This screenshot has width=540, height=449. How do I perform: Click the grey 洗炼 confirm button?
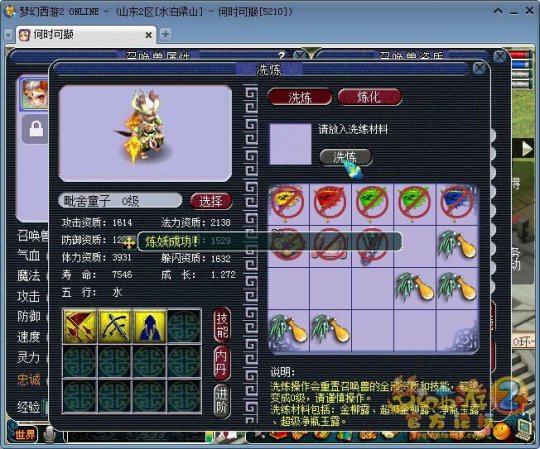[345, 157]
